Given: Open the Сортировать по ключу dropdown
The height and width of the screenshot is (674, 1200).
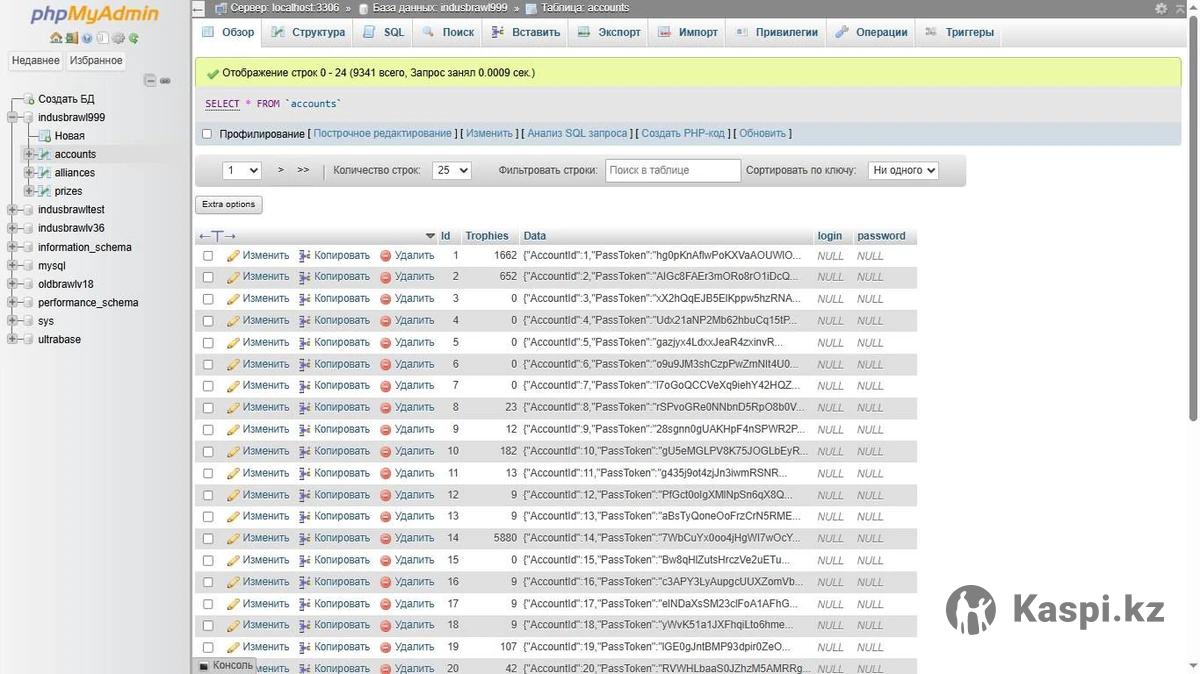Looking at the screenshot, I should pyautogui.click(x=902, y=171).
